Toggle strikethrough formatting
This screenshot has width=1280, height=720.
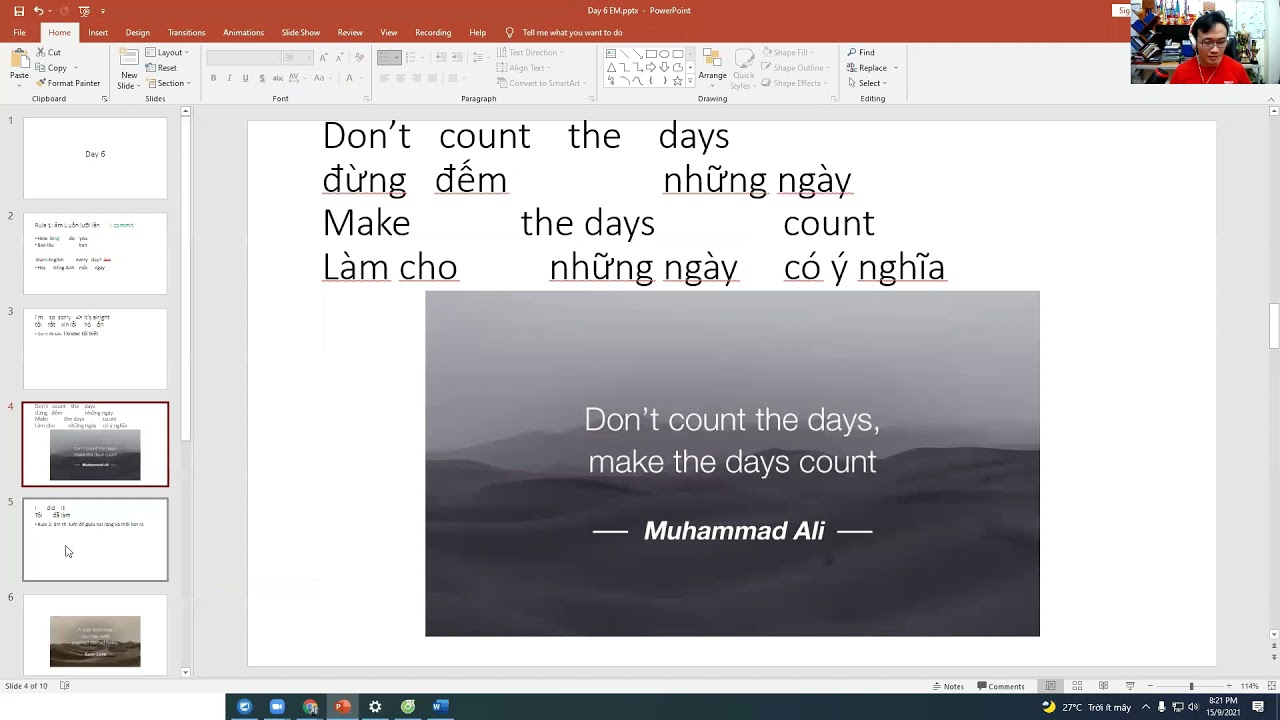click(x=277, y=78)
